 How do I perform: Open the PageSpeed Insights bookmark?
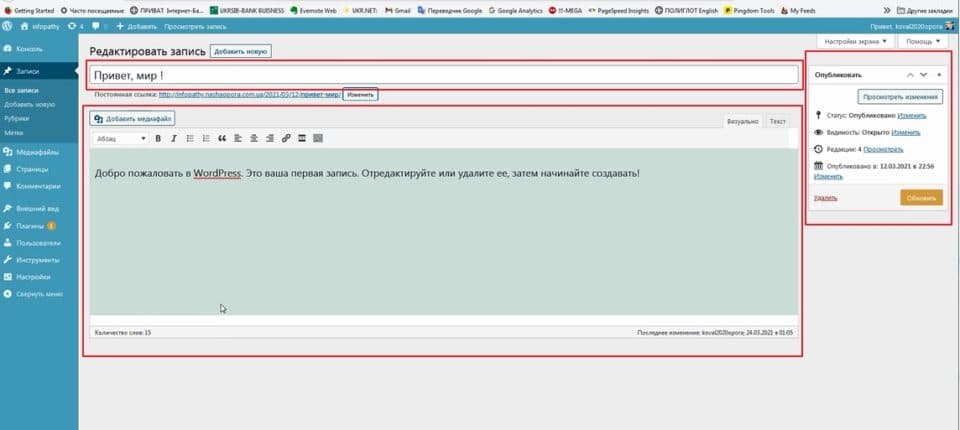click(x=619, y=10)
